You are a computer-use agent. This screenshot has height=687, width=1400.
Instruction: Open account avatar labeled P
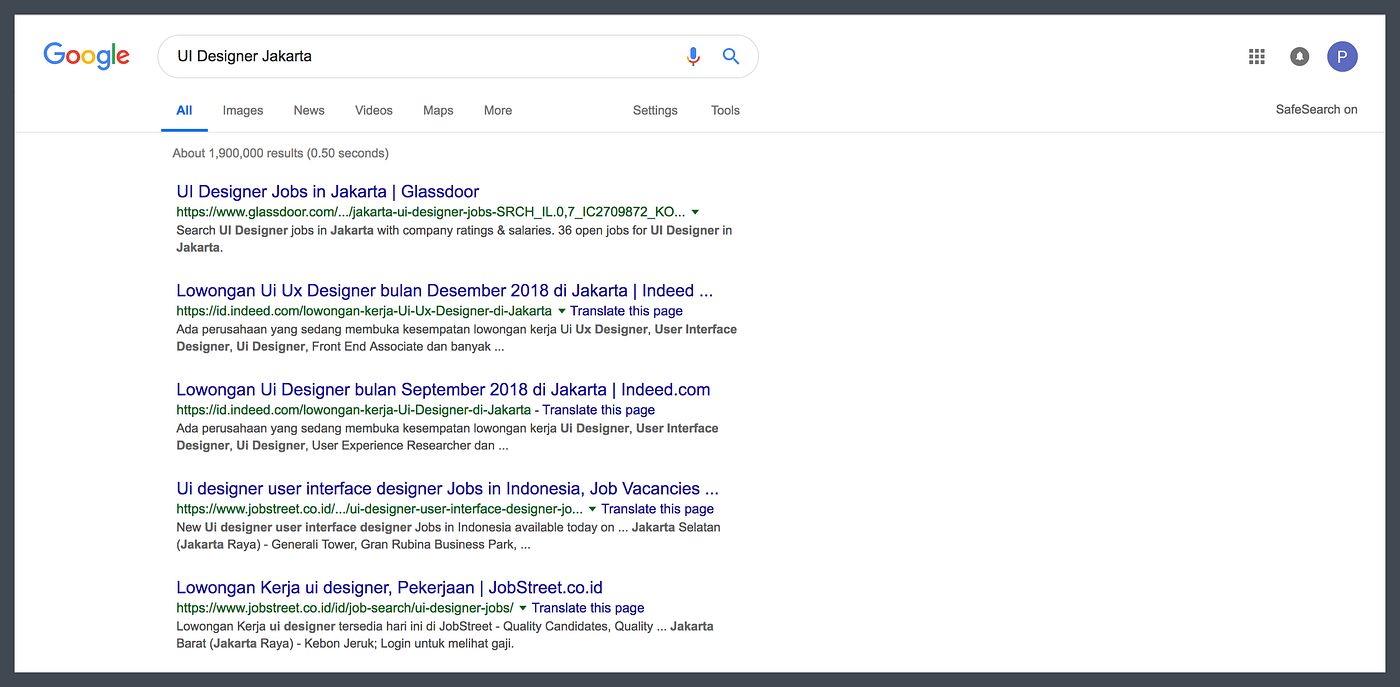point(1342,57)
